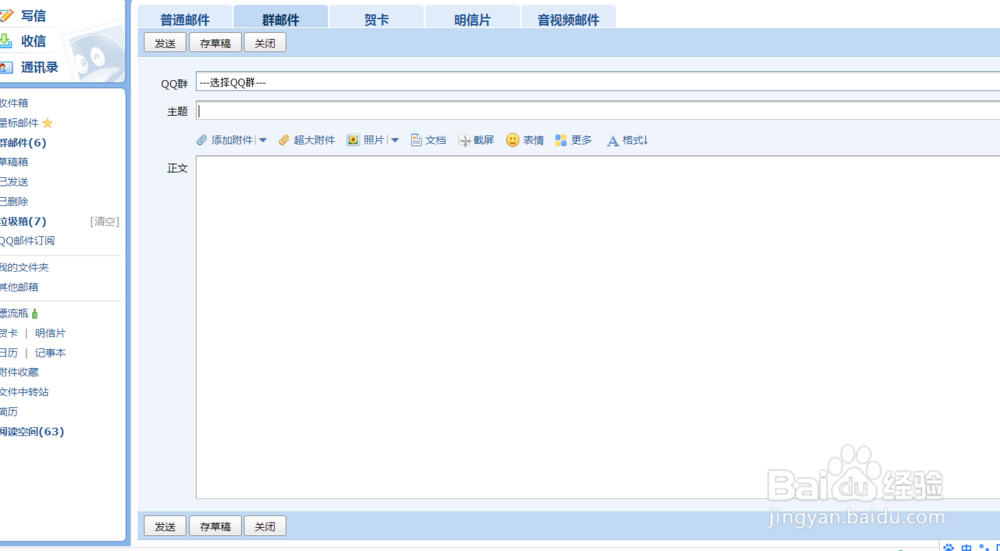Open 我的文件夹 my folders
Viewport: 1000px width, 551px height.
[24, 267]
